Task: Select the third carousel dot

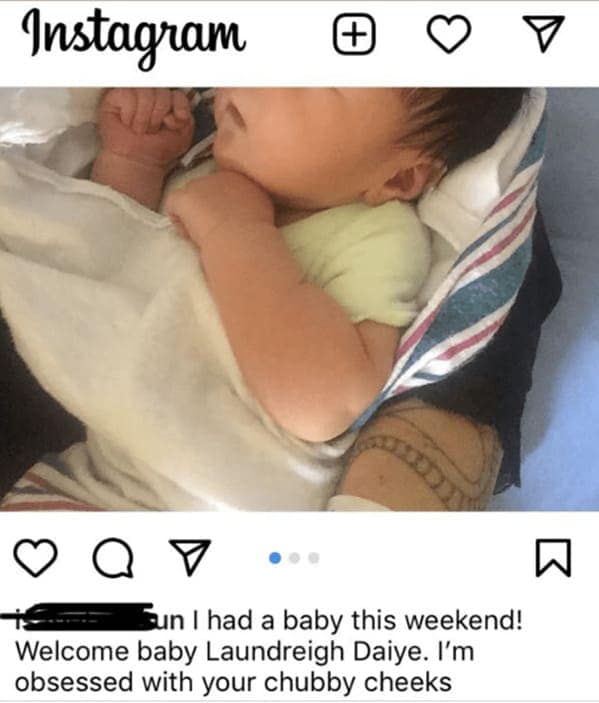Action: click(x=314, y=558)
